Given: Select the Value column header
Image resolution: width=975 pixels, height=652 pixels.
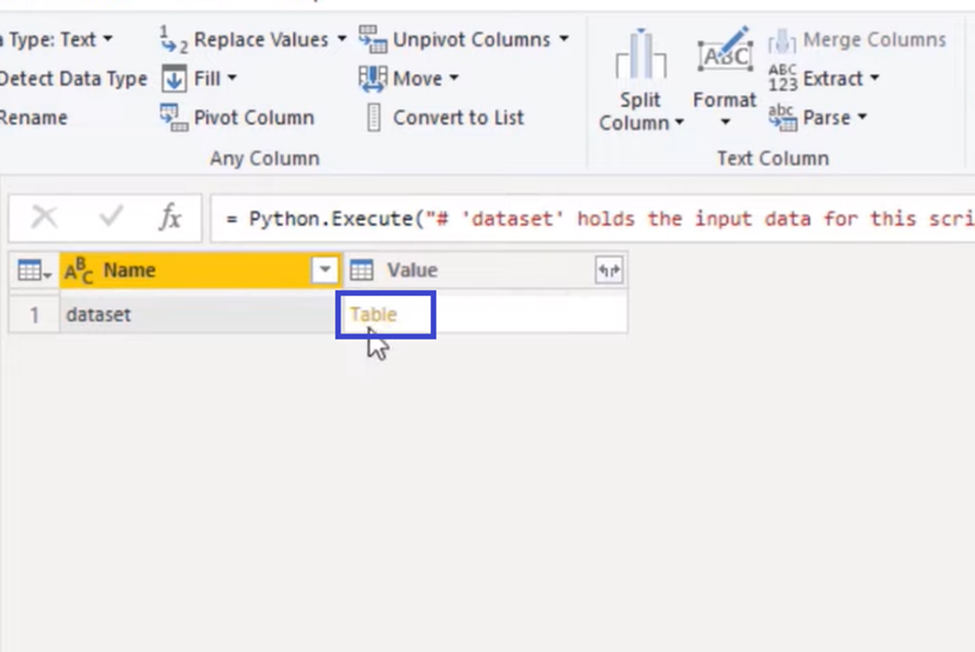Looking at the screenshot, I should 485,270.
